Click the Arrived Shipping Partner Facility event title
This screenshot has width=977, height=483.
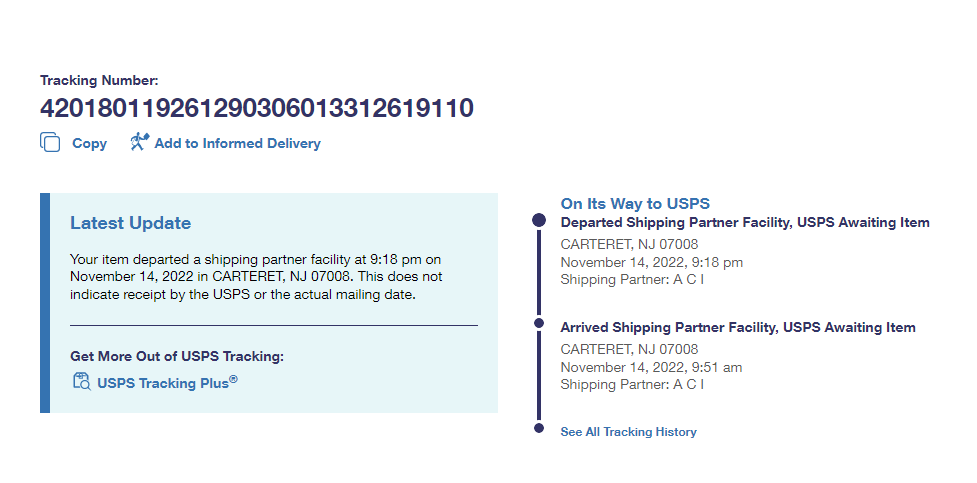[738, 327]
